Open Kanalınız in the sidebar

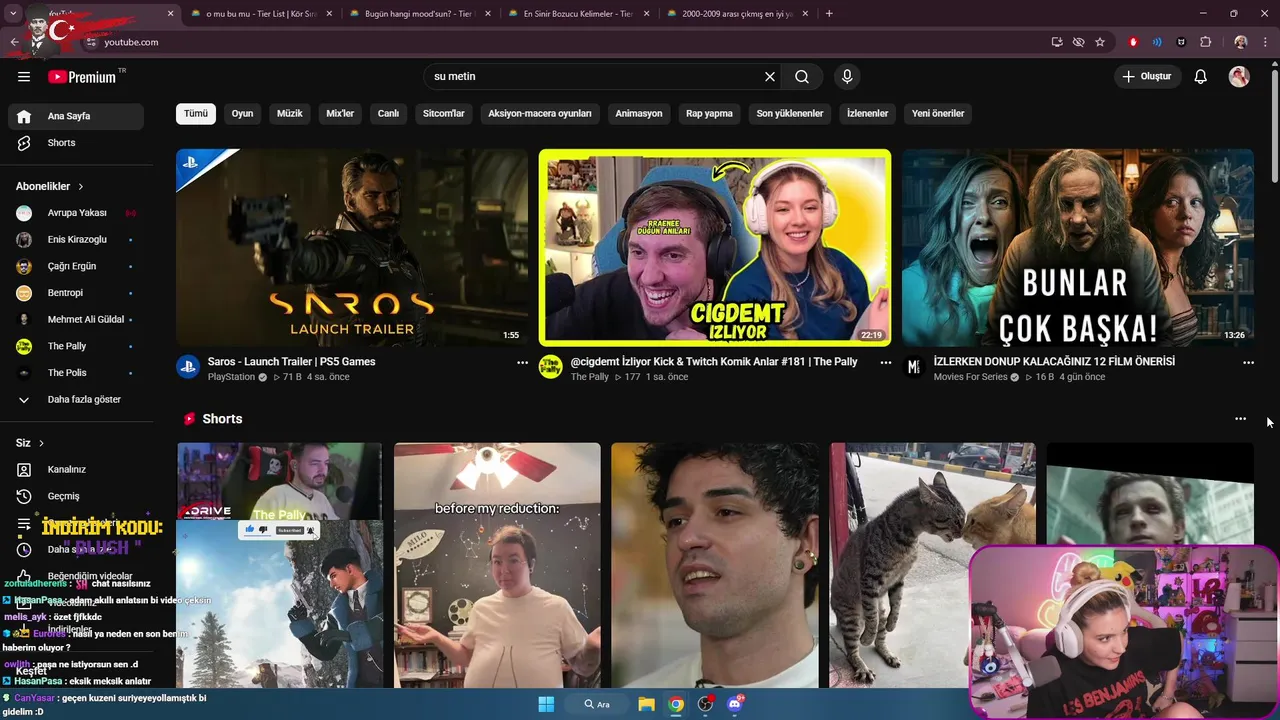(x=76, y=470)
